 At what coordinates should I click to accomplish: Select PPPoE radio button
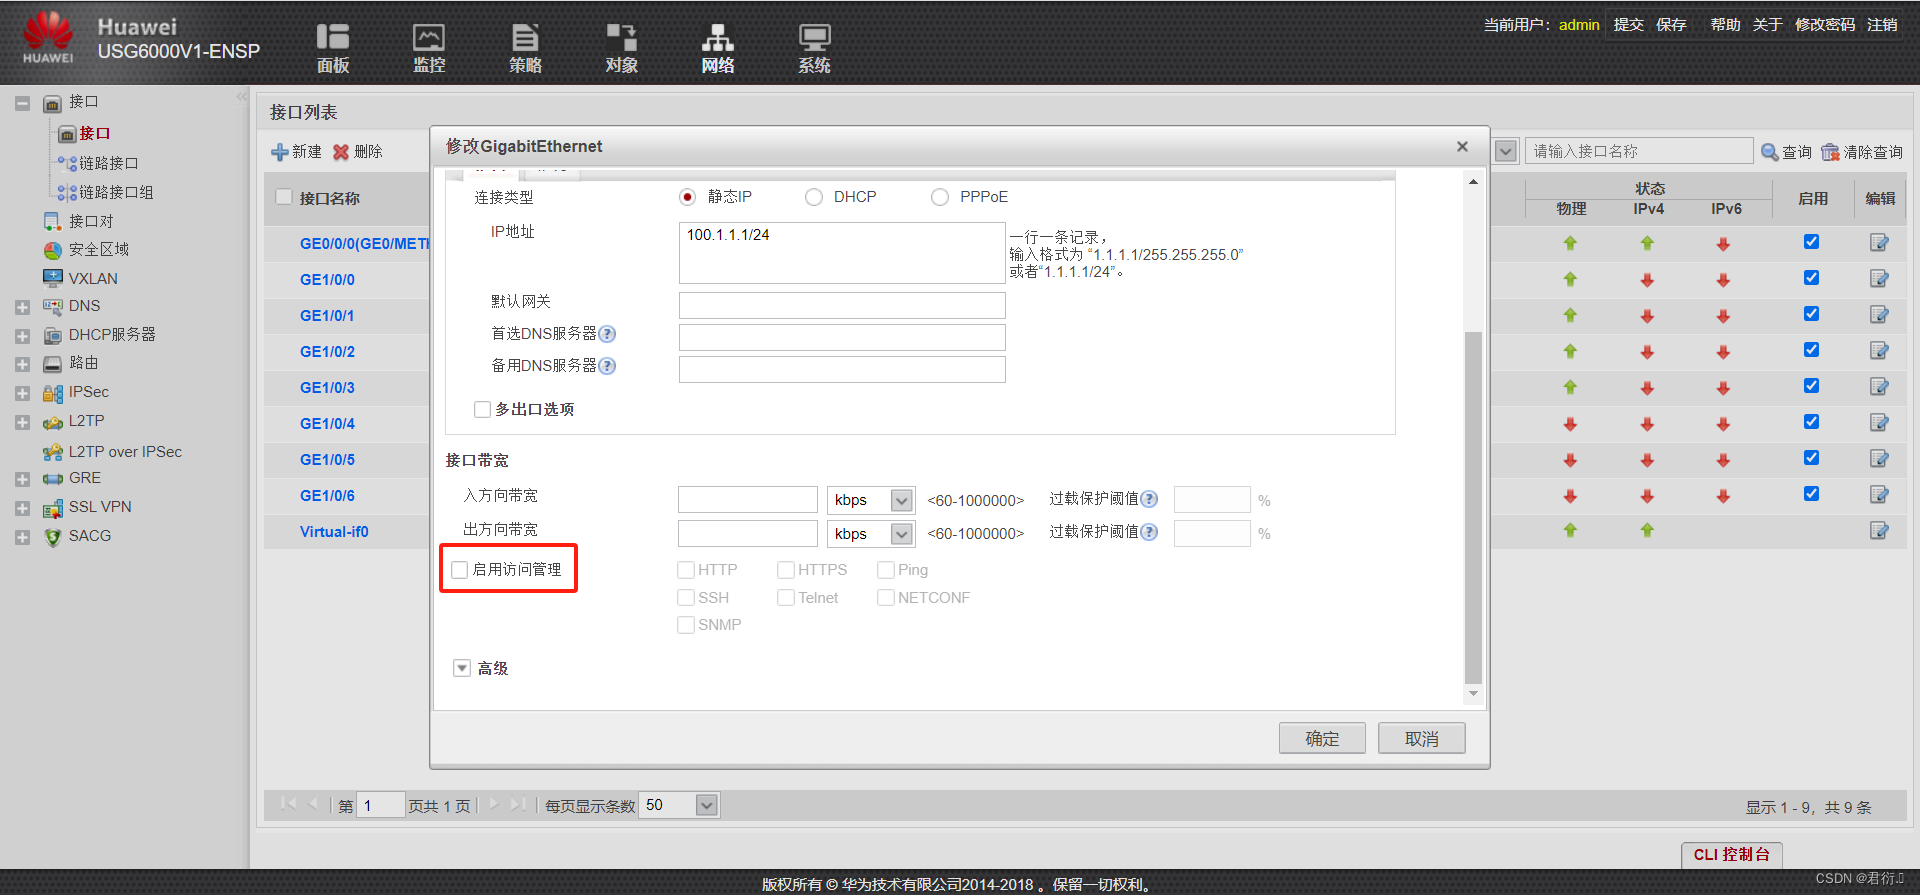click(940, 197)
